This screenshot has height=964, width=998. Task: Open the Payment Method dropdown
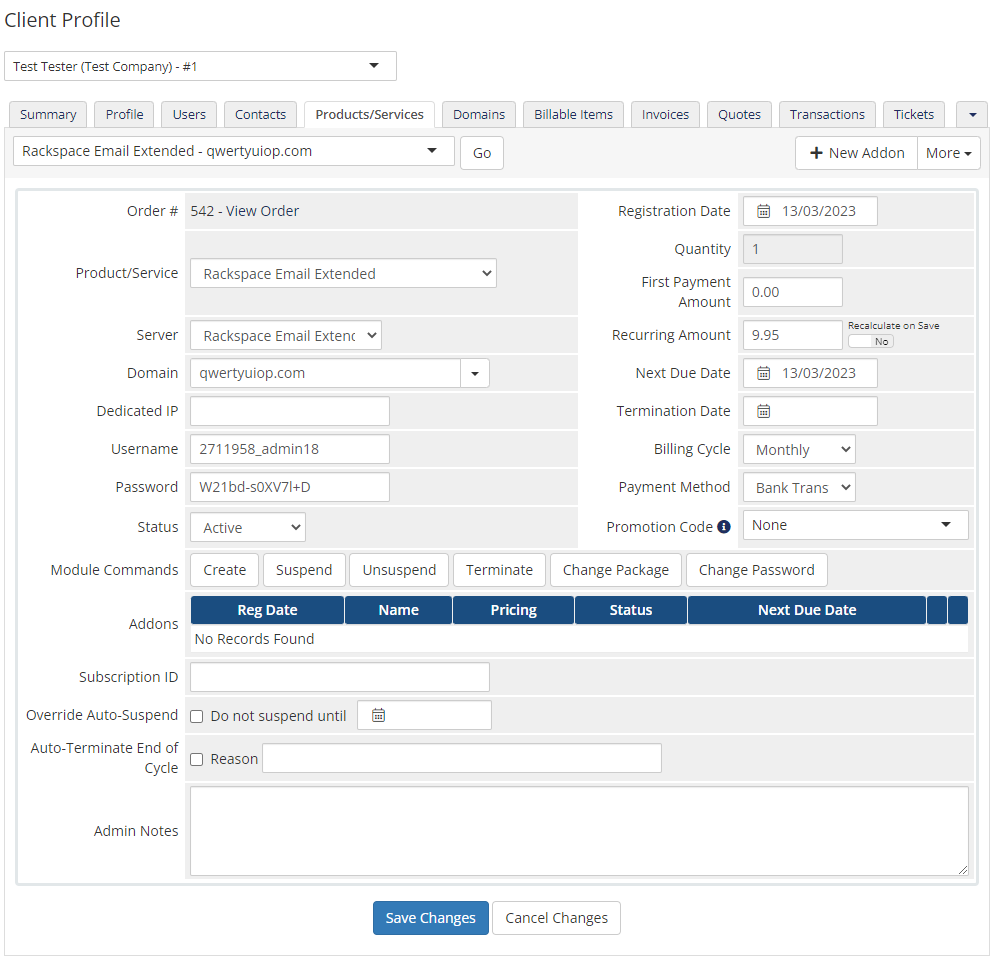click(x=799, y=488)
